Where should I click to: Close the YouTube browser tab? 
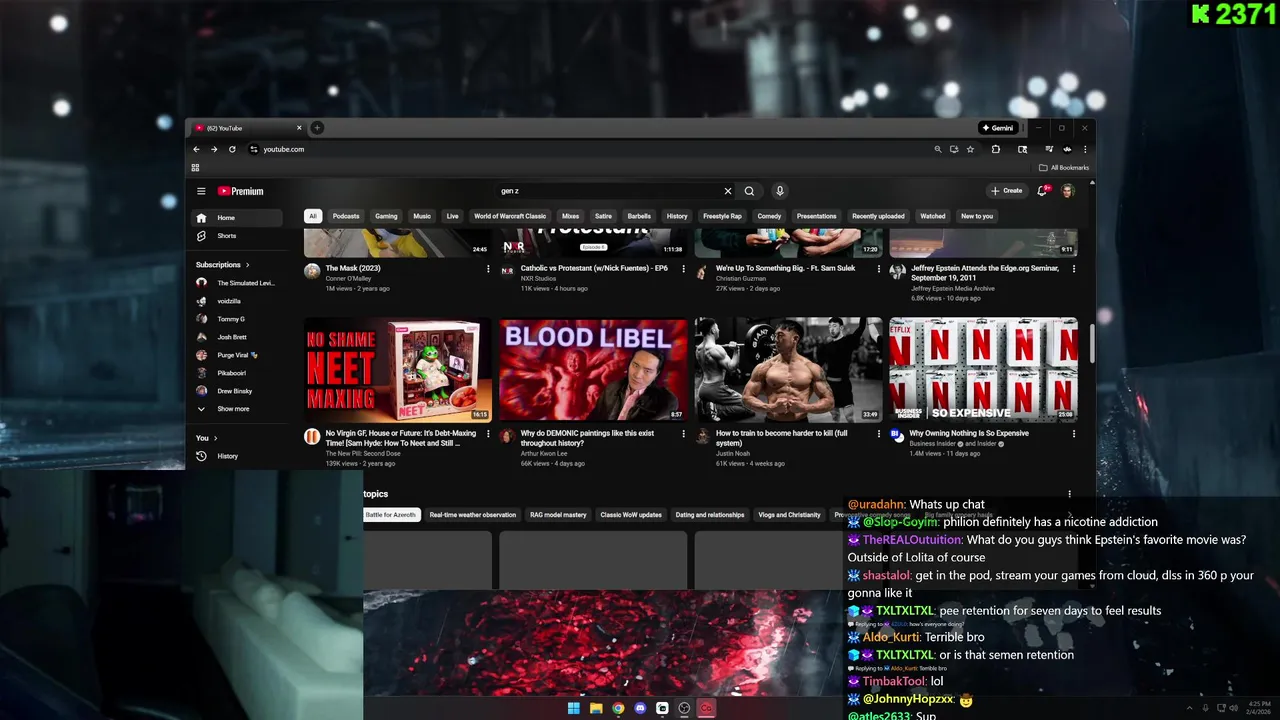pyautogui.click(x=299, y=128)
